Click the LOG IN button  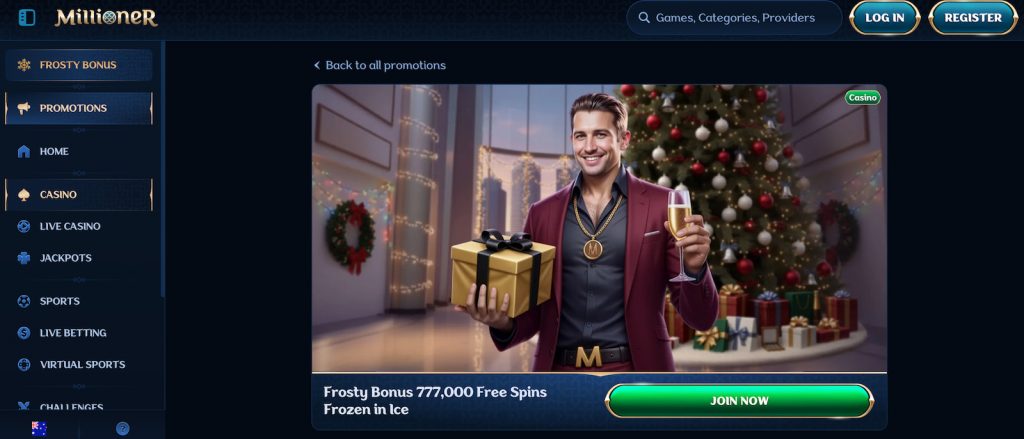pos(884,18)
